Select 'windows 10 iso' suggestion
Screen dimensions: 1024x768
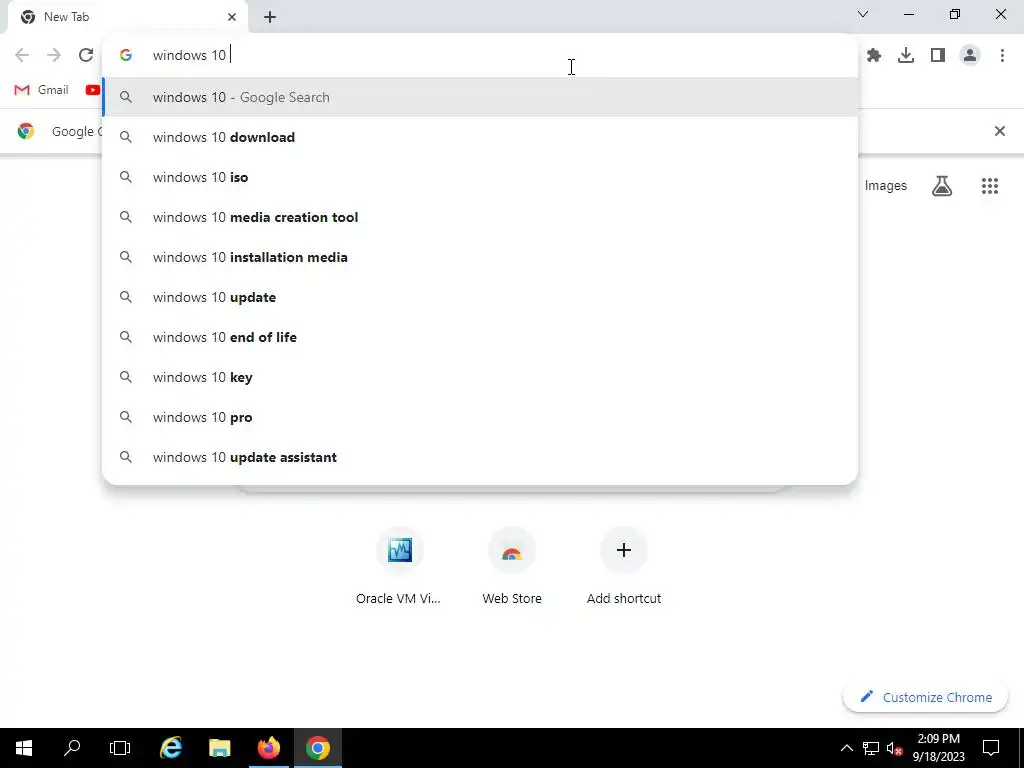click(x=480, y=177)
